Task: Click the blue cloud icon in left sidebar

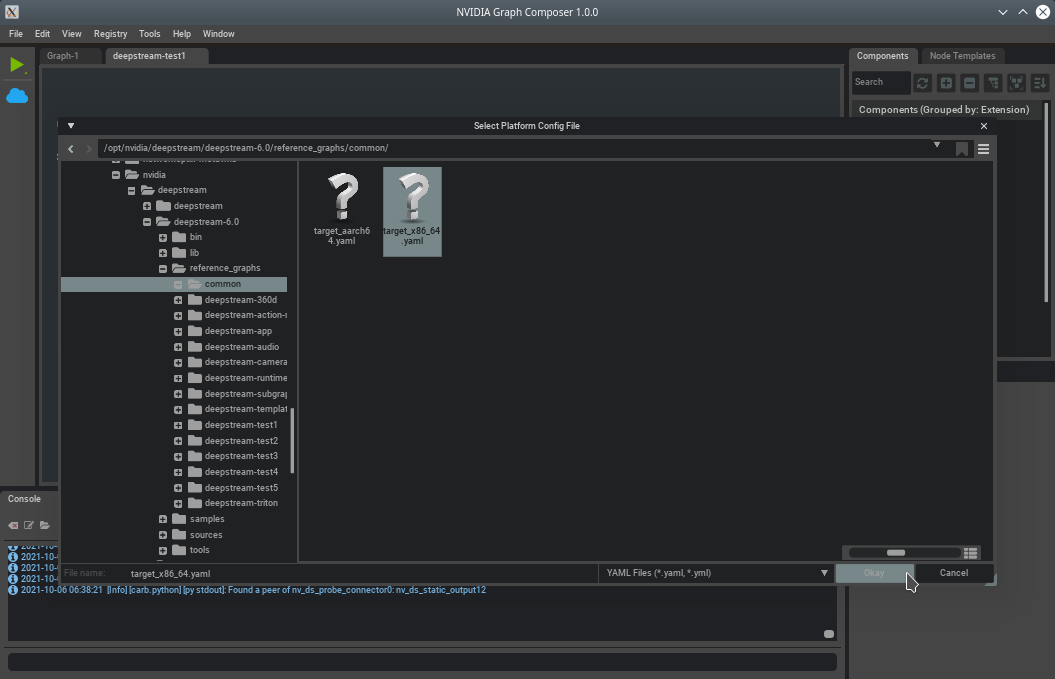Action: [17, 96]
